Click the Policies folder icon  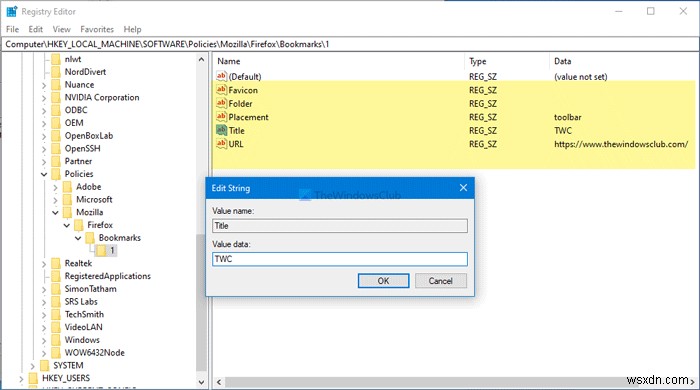click(x=56, y=174)
